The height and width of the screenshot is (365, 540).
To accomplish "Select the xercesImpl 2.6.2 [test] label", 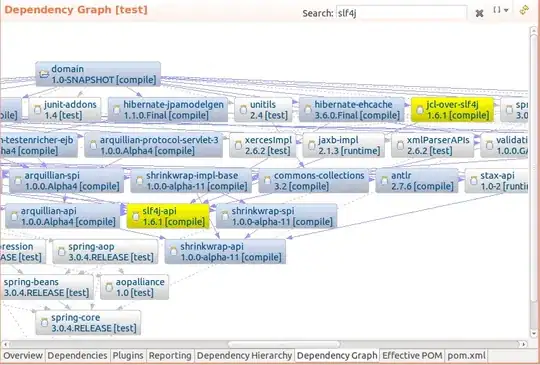I will coord(268,145).
